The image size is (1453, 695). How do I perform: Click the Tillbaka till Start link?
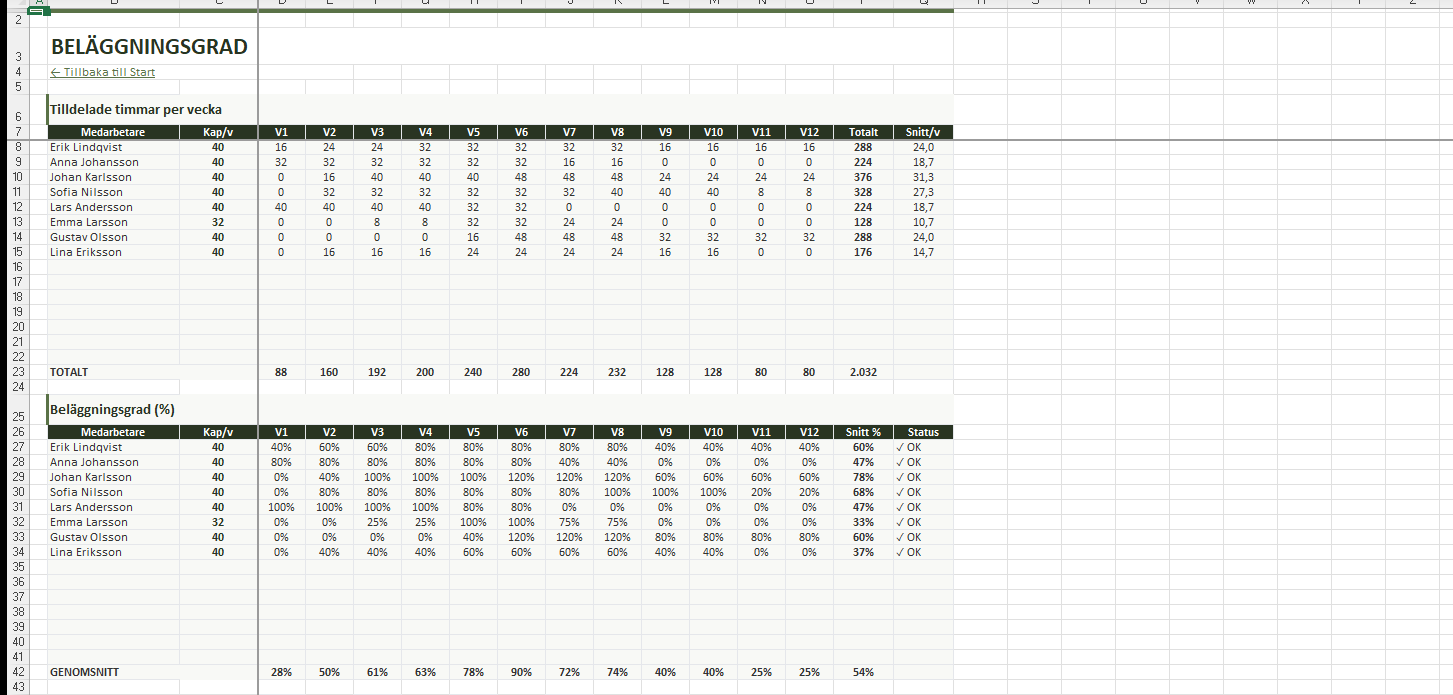102,72
